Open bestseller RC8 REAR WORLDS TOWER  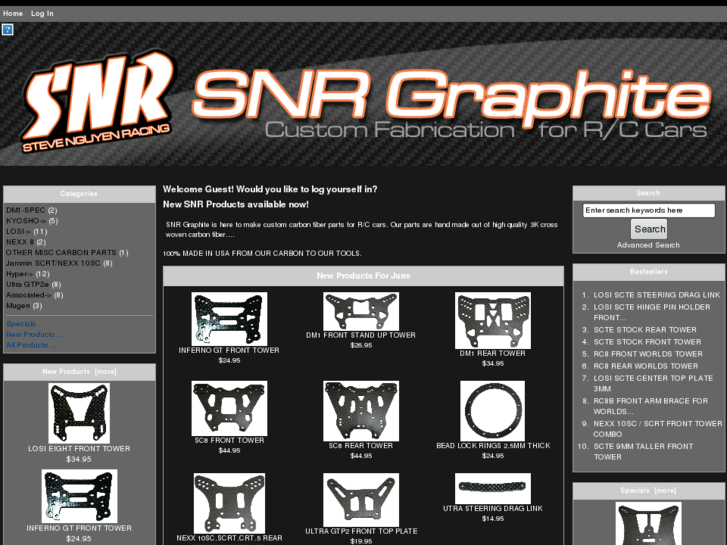point(645,366)
